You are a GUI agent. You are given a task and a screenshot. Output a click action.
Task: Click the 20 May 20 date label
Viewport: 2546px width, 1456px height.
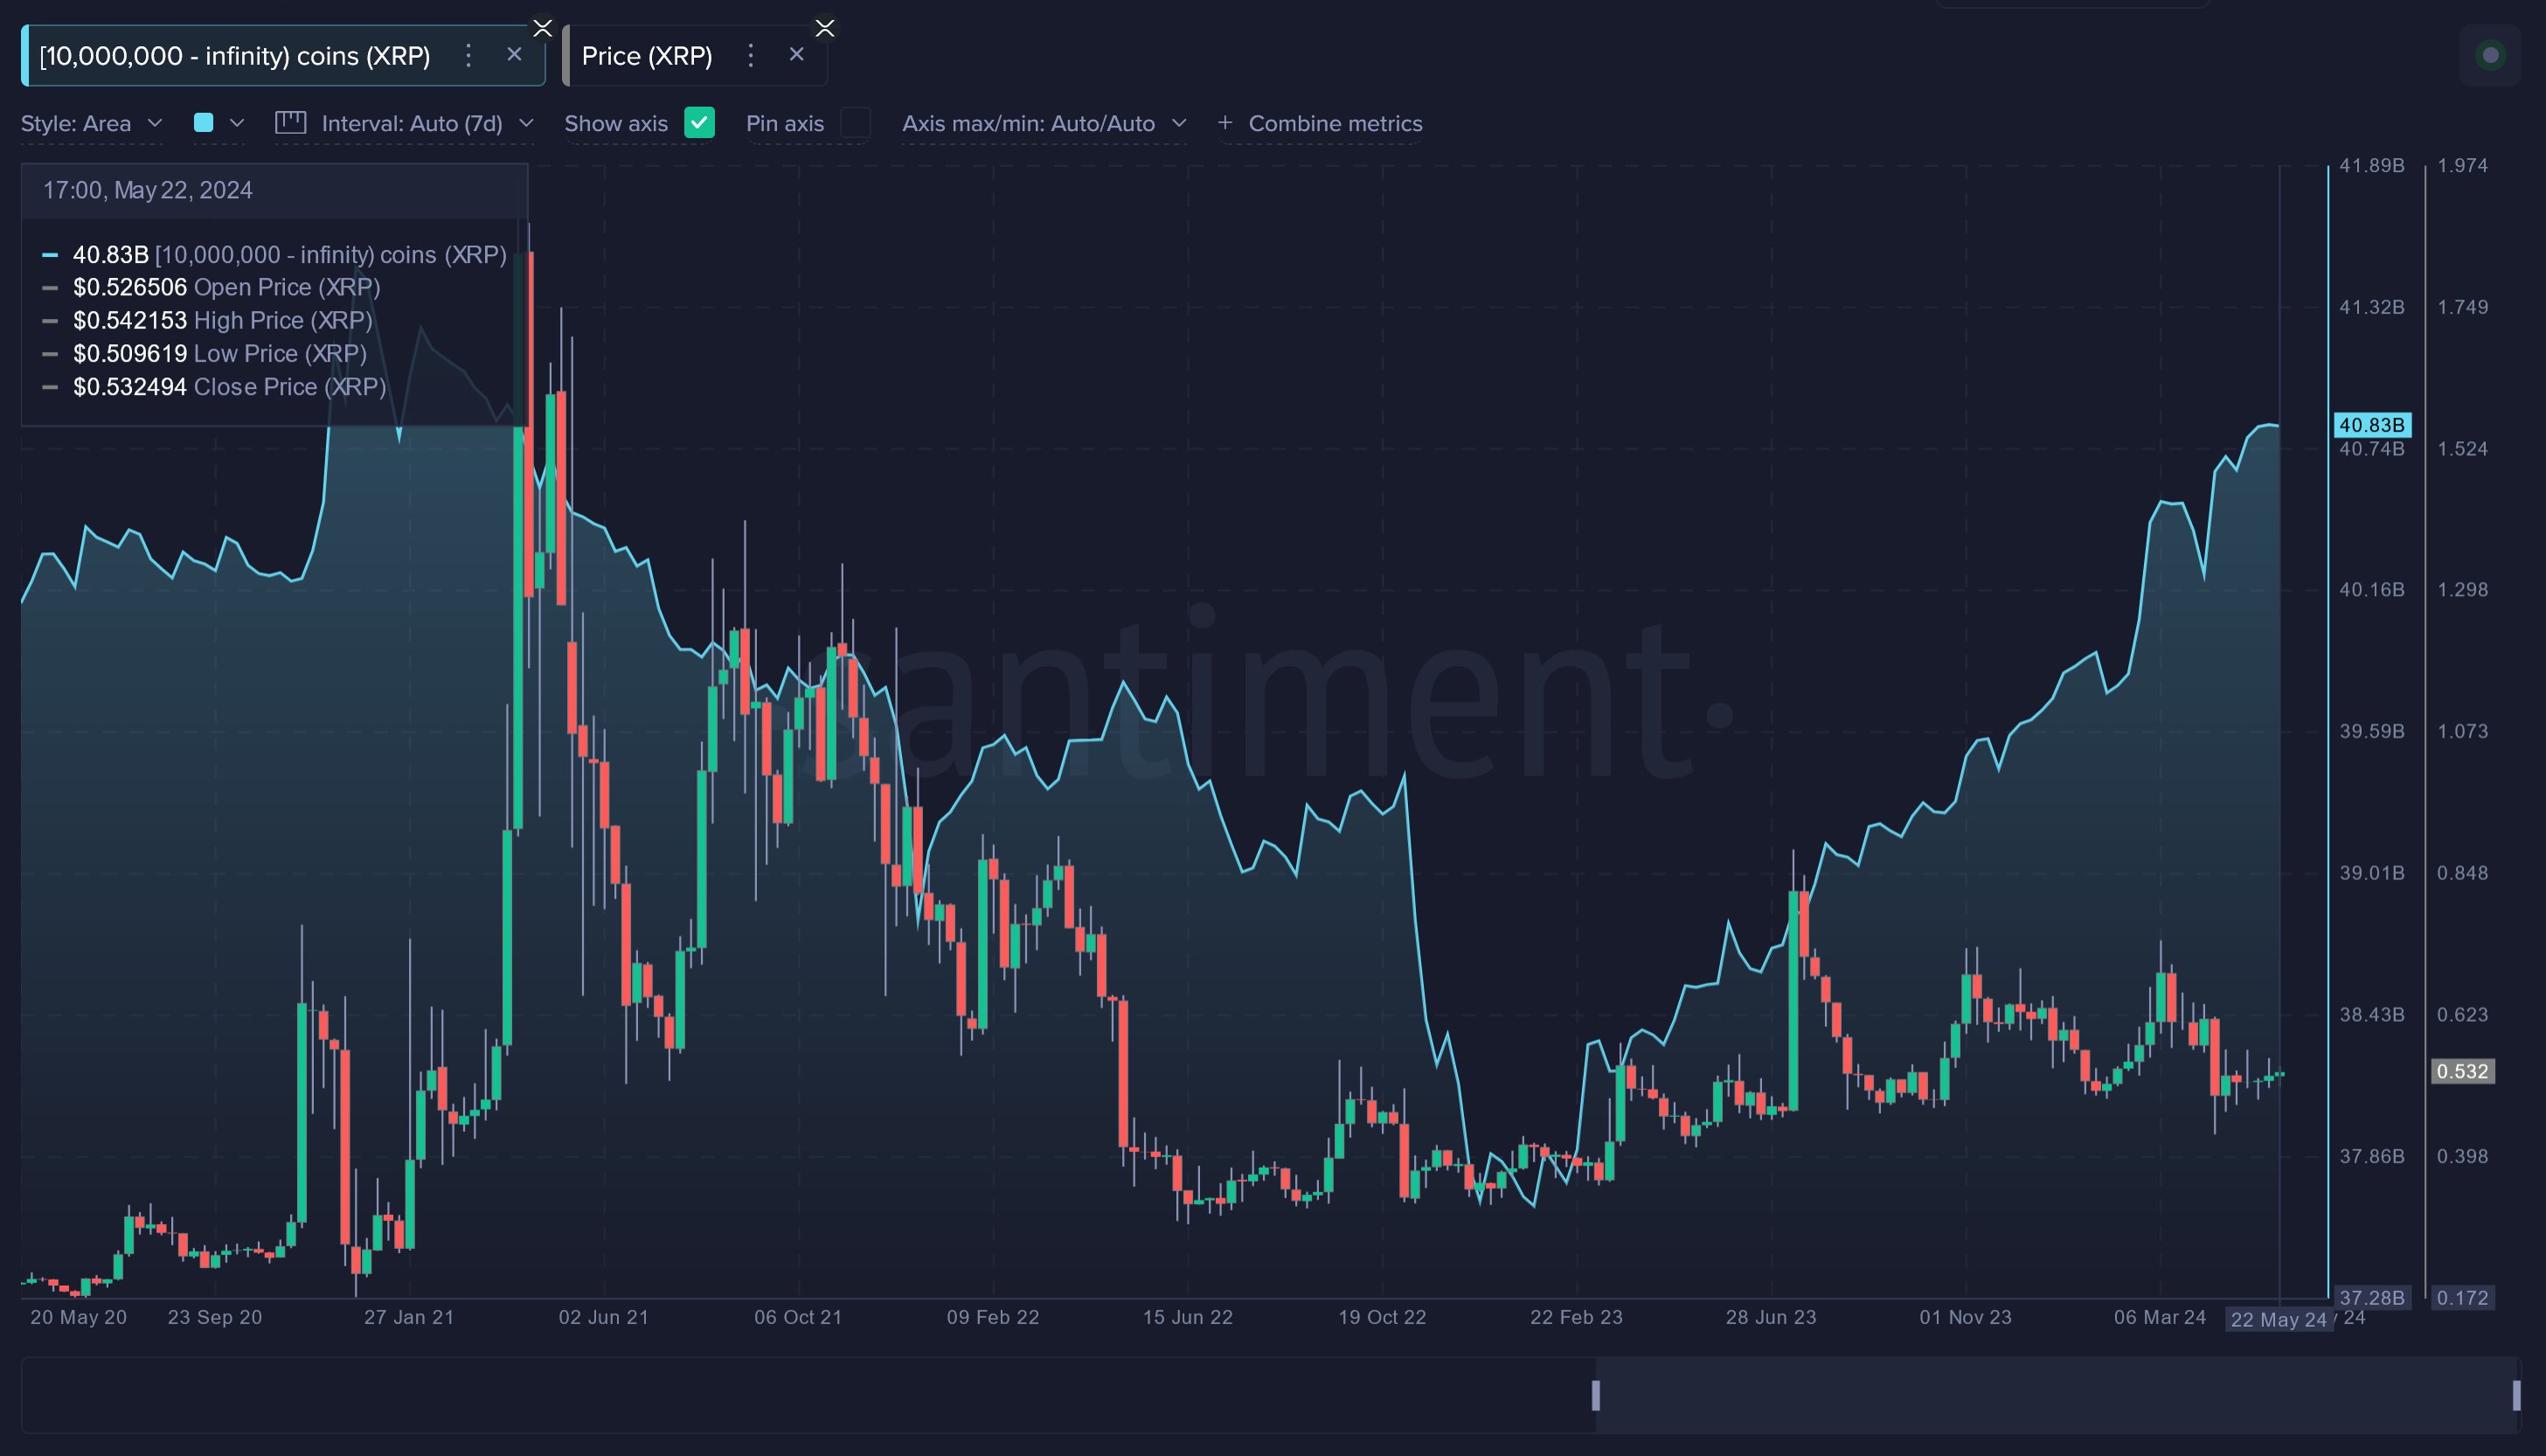79,1317
